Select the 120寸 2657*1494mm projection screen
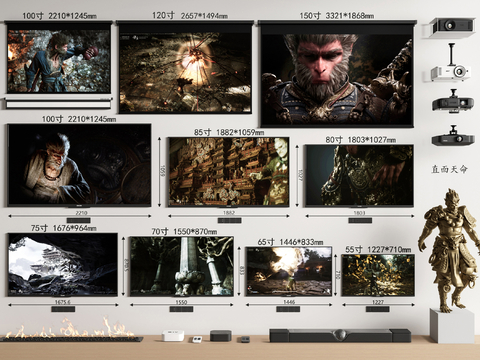This screenshot has width=480, height=360. point(185,67)
